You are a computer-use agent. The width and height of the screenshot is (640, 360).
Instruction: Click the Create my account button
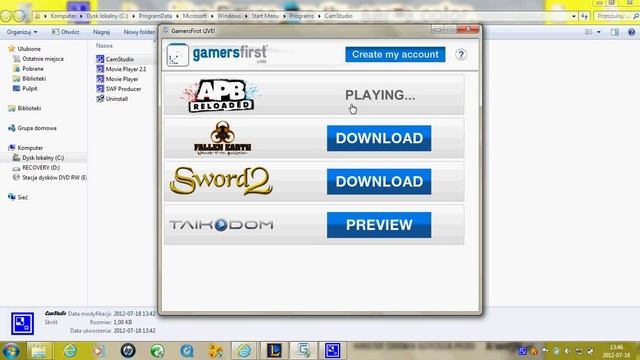click(395, 54)
